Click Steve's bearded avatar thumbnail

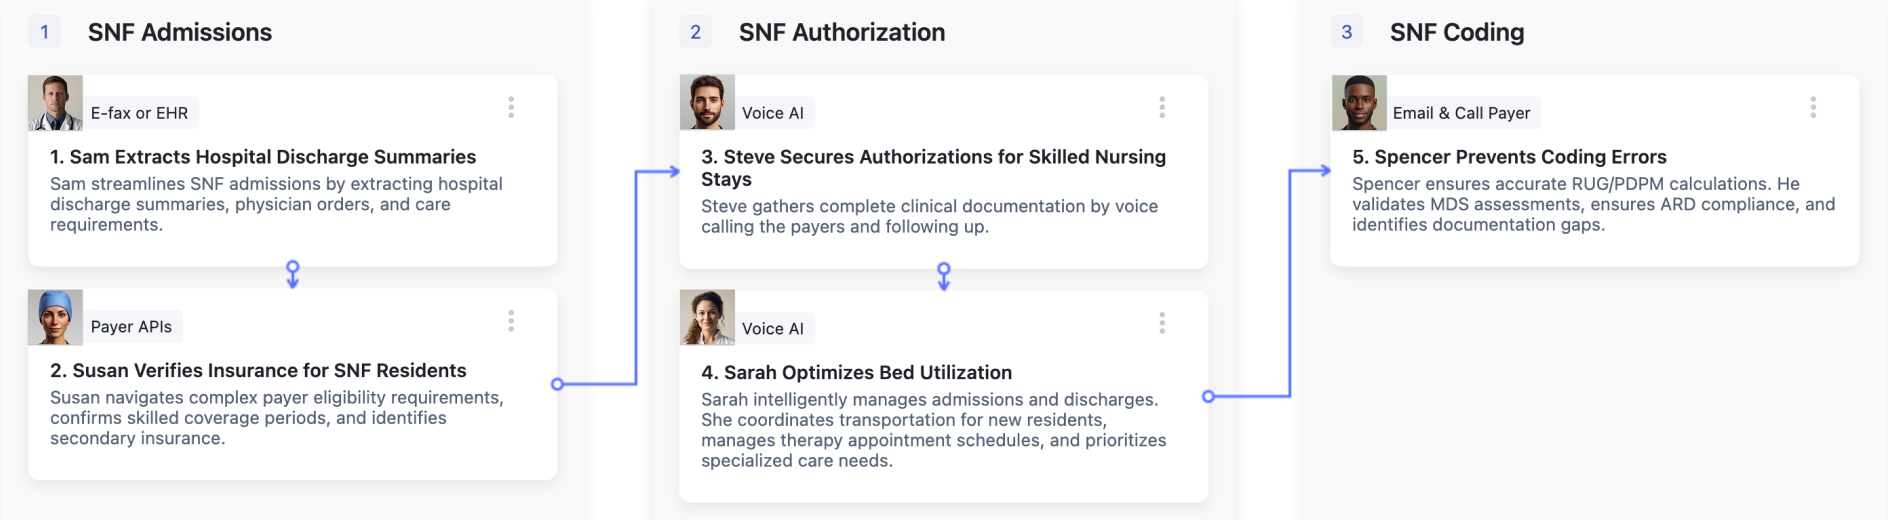click(707, 103)
